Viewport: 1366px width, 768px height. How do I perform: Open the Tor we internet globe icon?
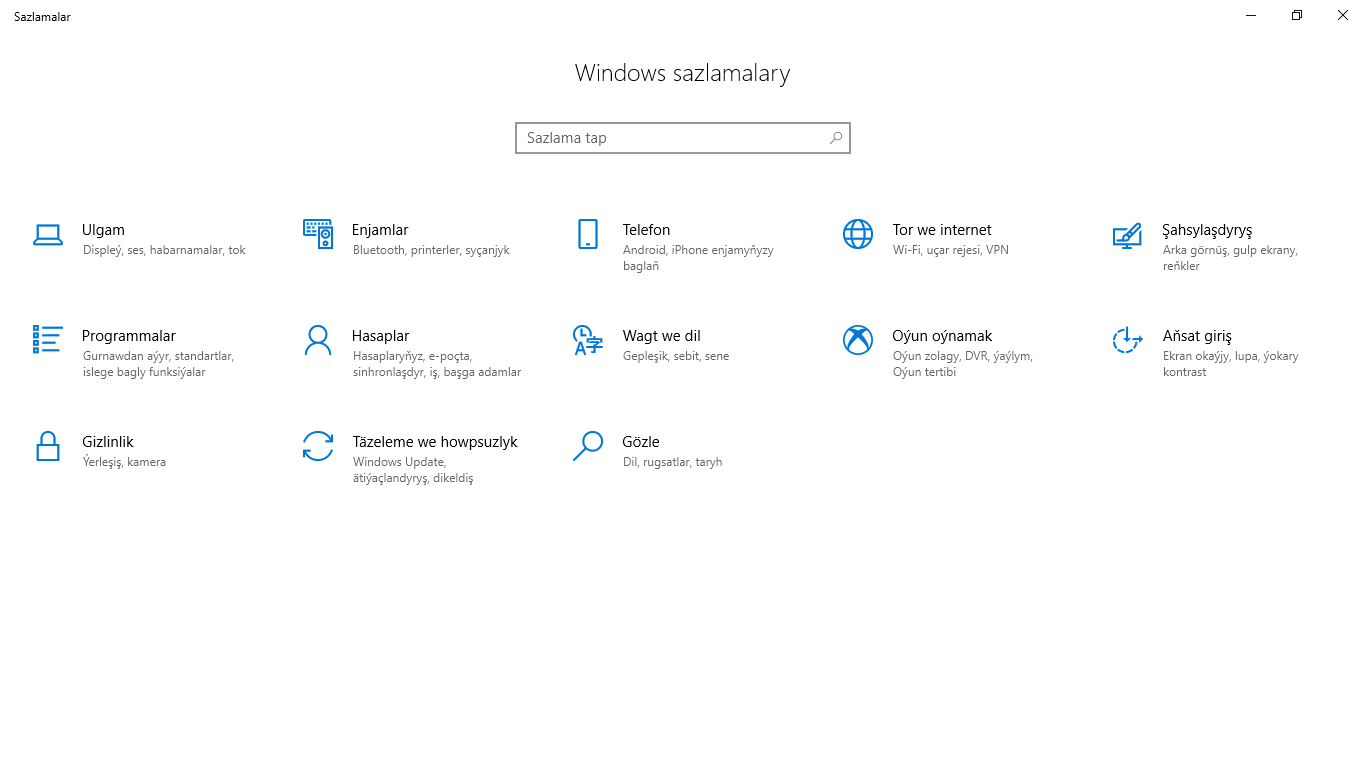pyautogui.click(x=858, y=234)
